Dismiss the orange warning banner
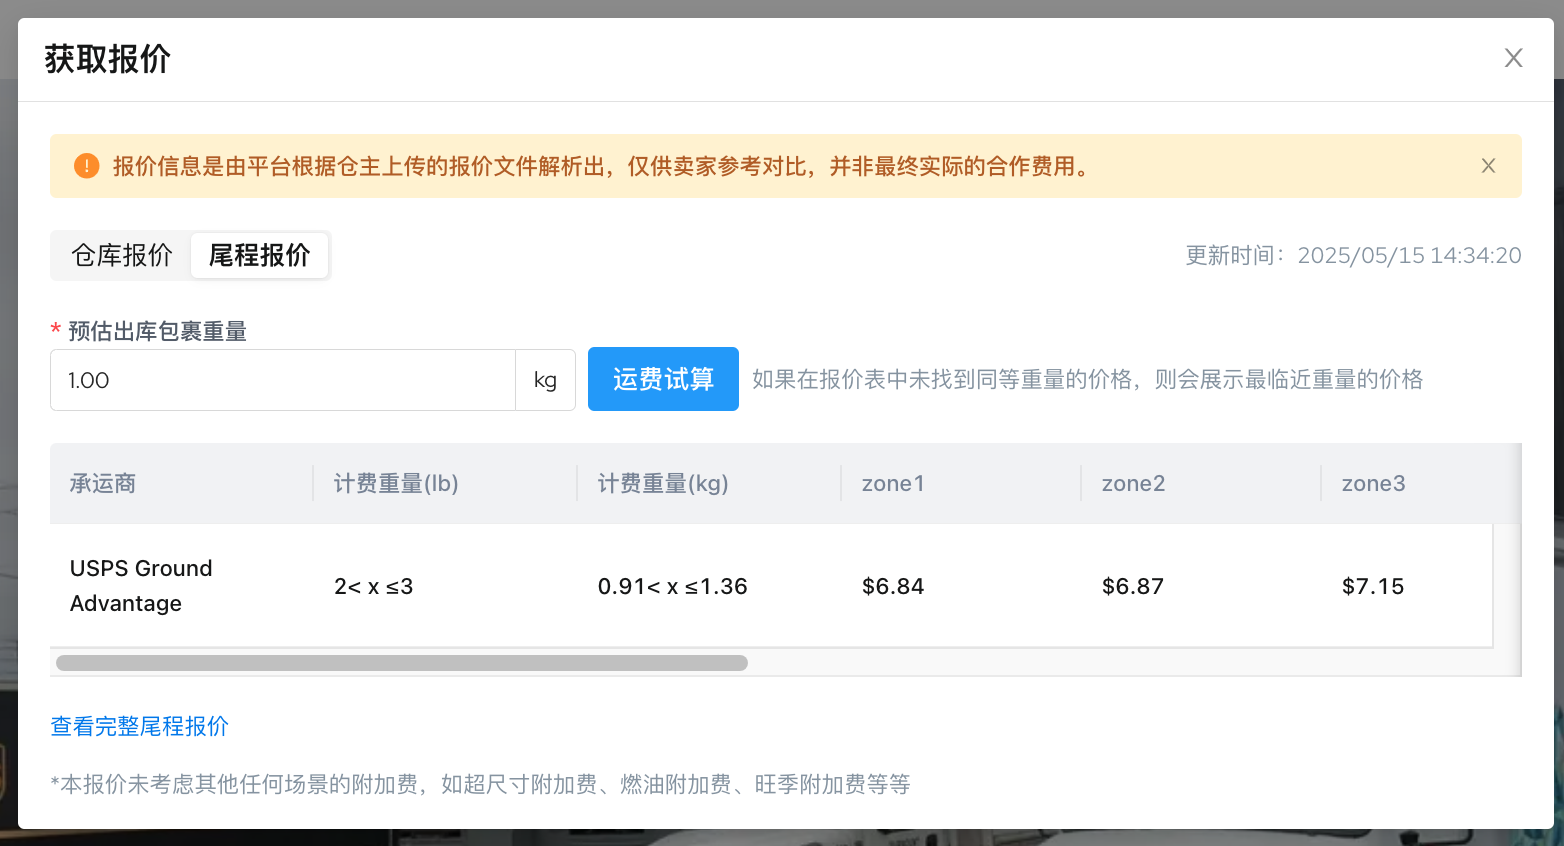Viewport: 1564px width, 846px height. [x=1488, y=166]
